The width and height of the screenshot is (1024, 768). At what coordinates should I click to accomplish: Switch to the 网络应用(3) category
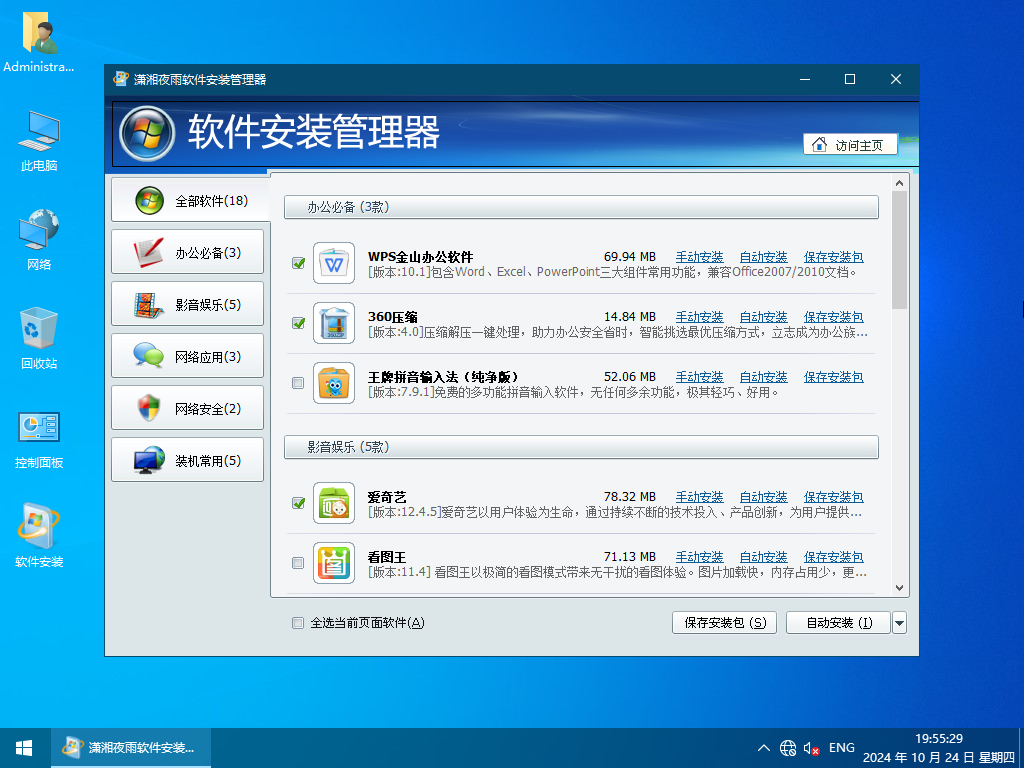187,356
